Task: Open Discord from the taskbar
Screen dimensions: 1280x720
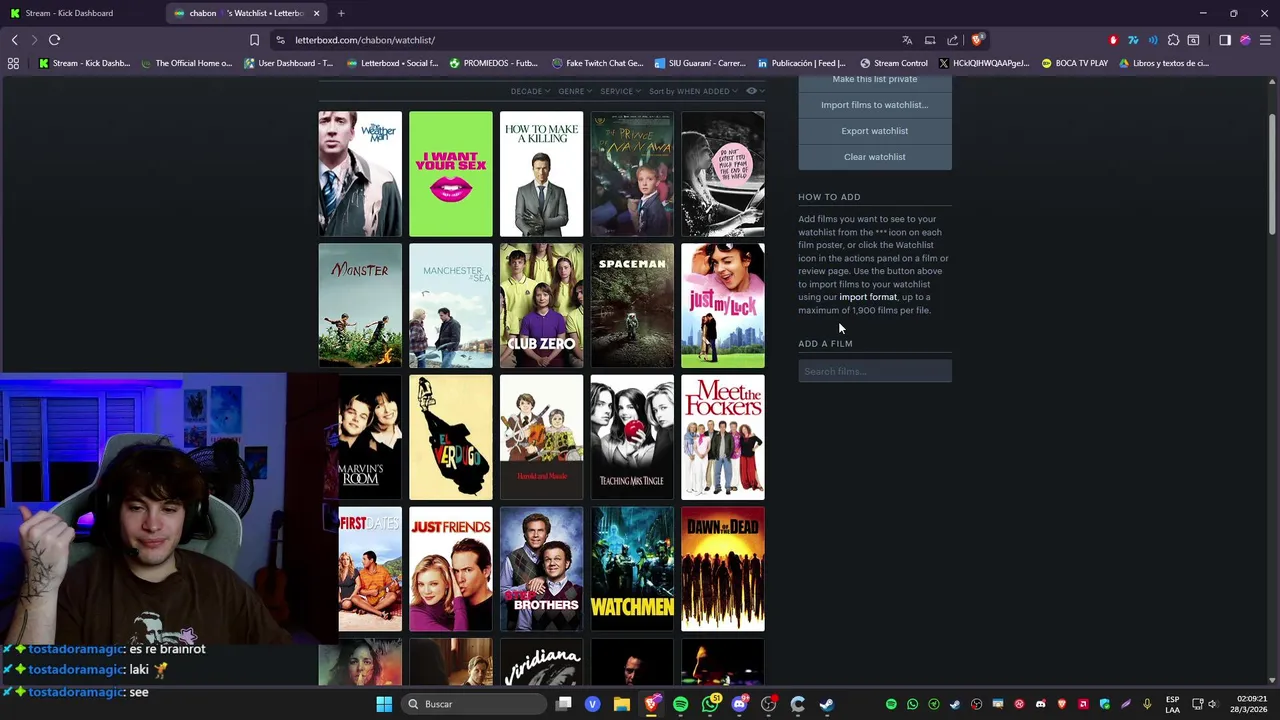Action: 739,704
